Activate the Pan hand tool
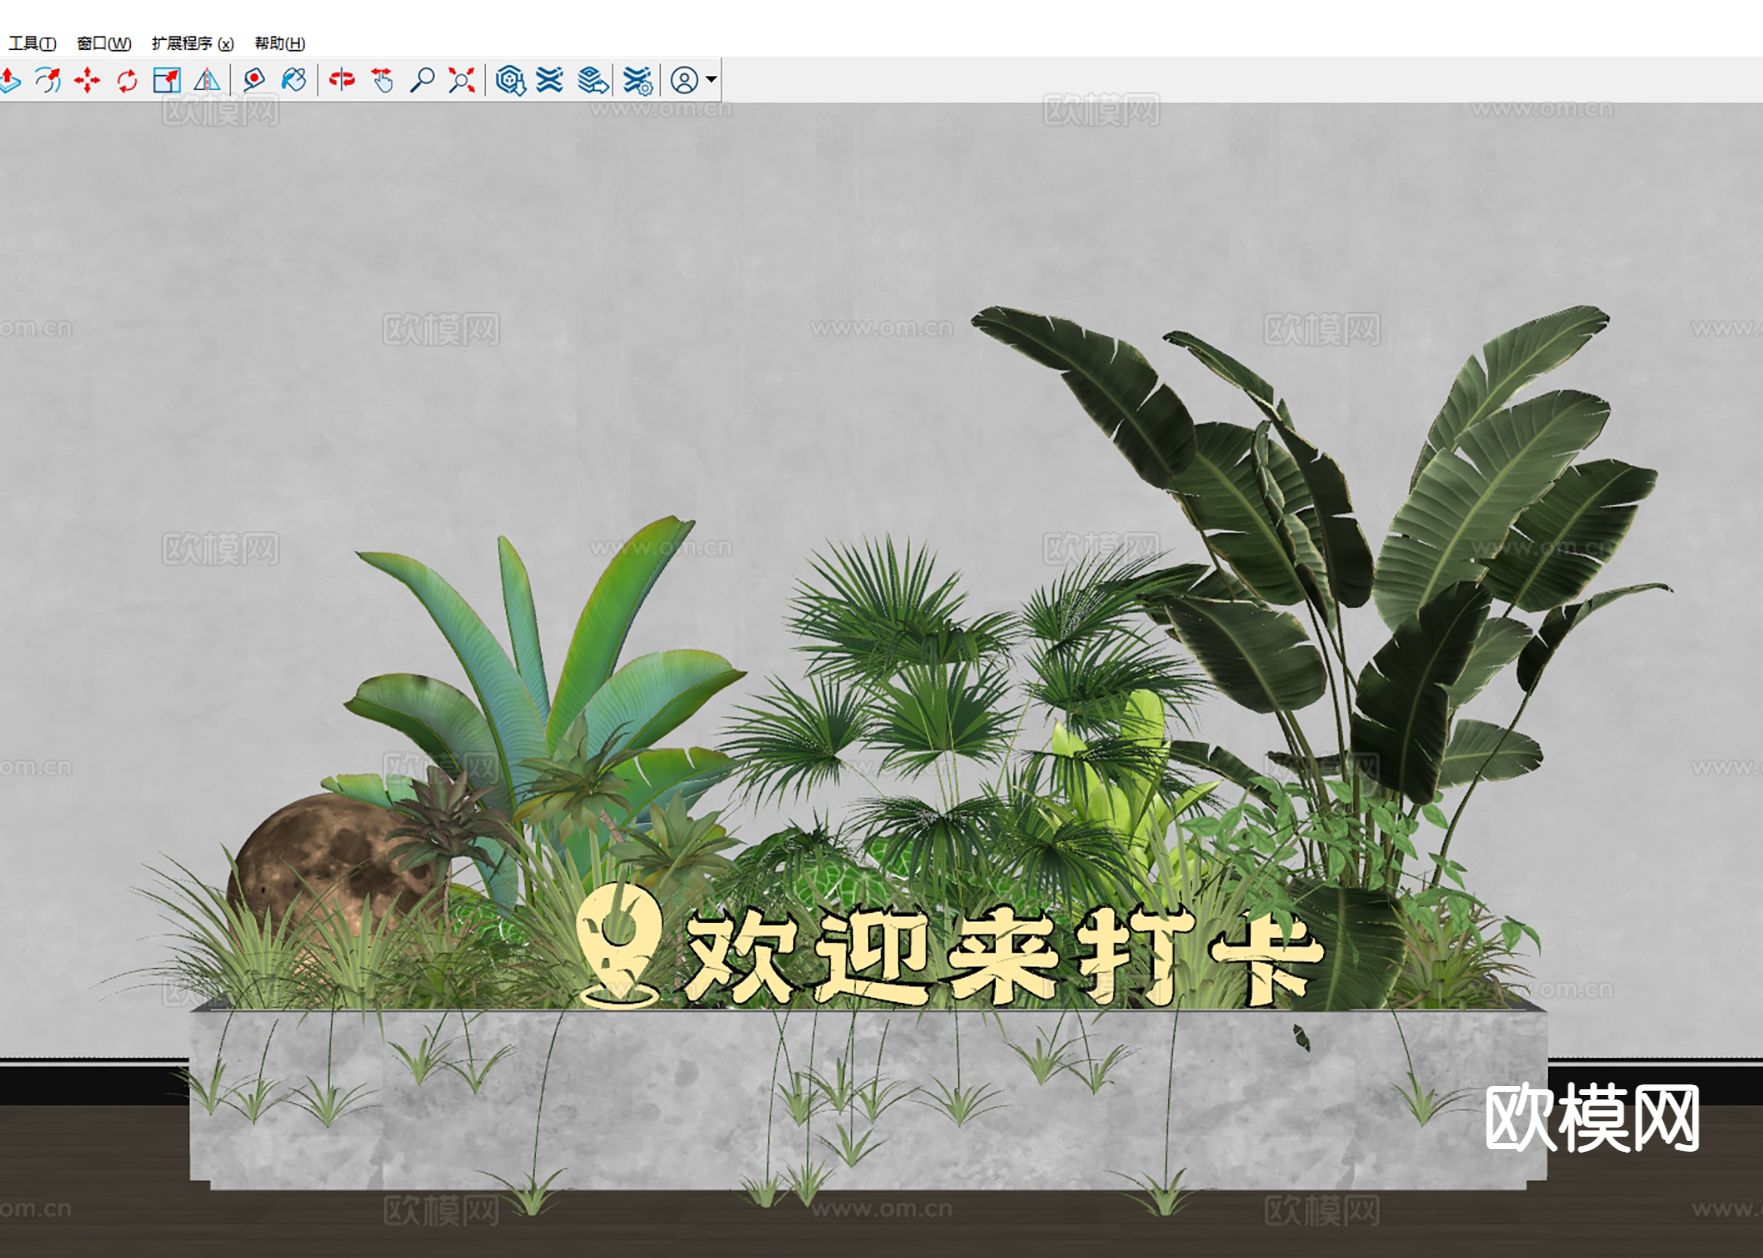1763x1258 pixels. 382,80
